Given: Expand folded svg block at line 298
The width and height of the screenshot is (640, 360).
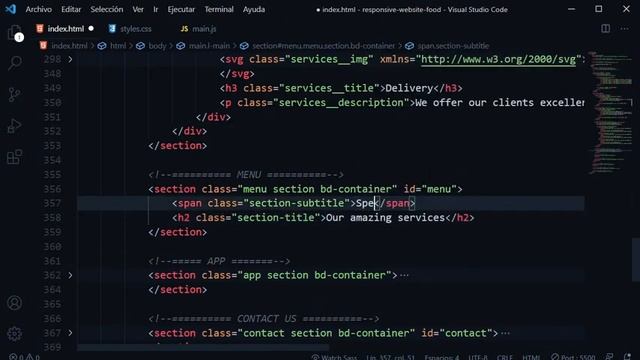Looking at the screenshot, I should pos(70,59).
